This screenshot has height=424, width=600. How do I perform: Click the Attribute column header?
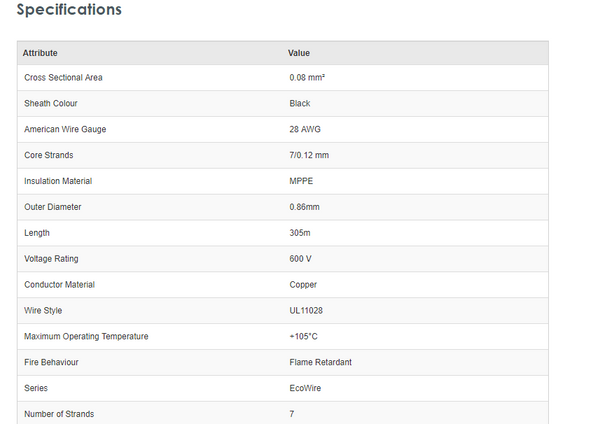point(40,52)
